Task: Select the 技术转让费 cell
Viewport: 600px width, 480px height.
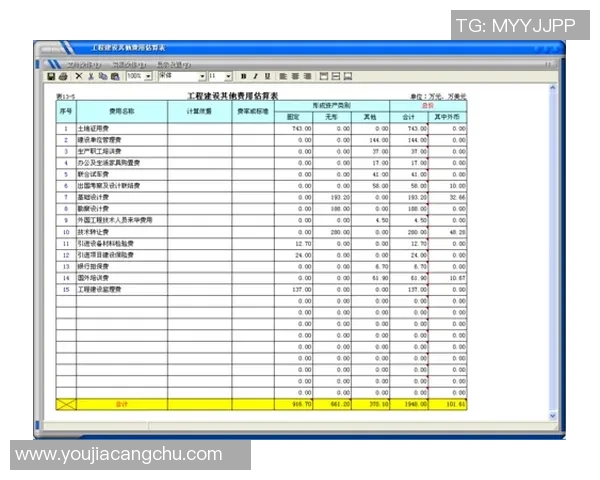Action: pyautogui.click(x=122, y=232)
